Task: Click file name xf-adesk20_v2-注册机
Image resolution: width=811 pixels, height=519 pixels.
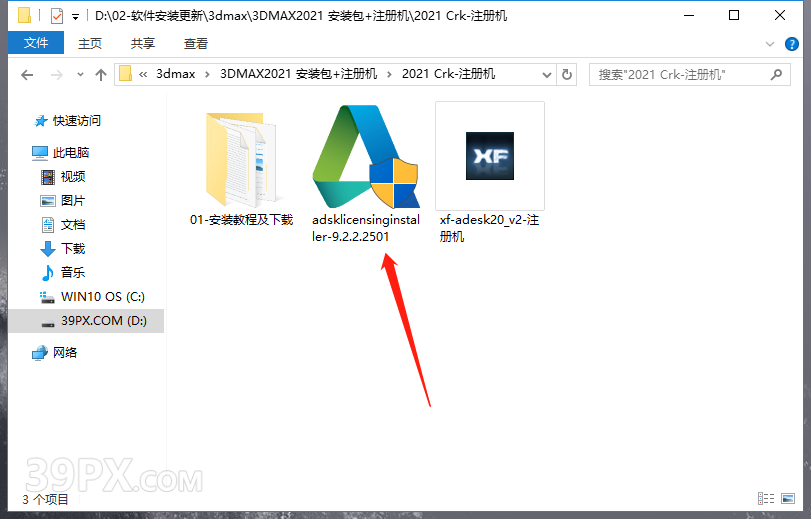Action: [490, 228]
